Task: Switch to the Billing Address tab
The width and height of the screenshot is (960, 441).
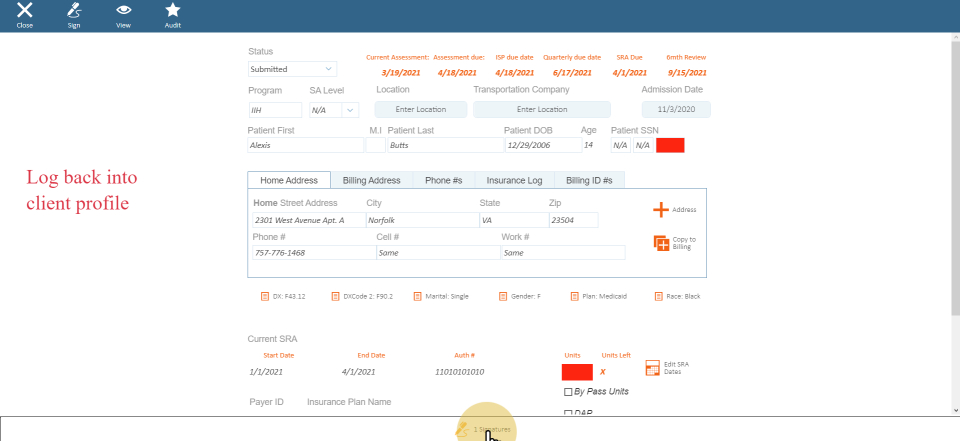Action: (x=371, y=180)
